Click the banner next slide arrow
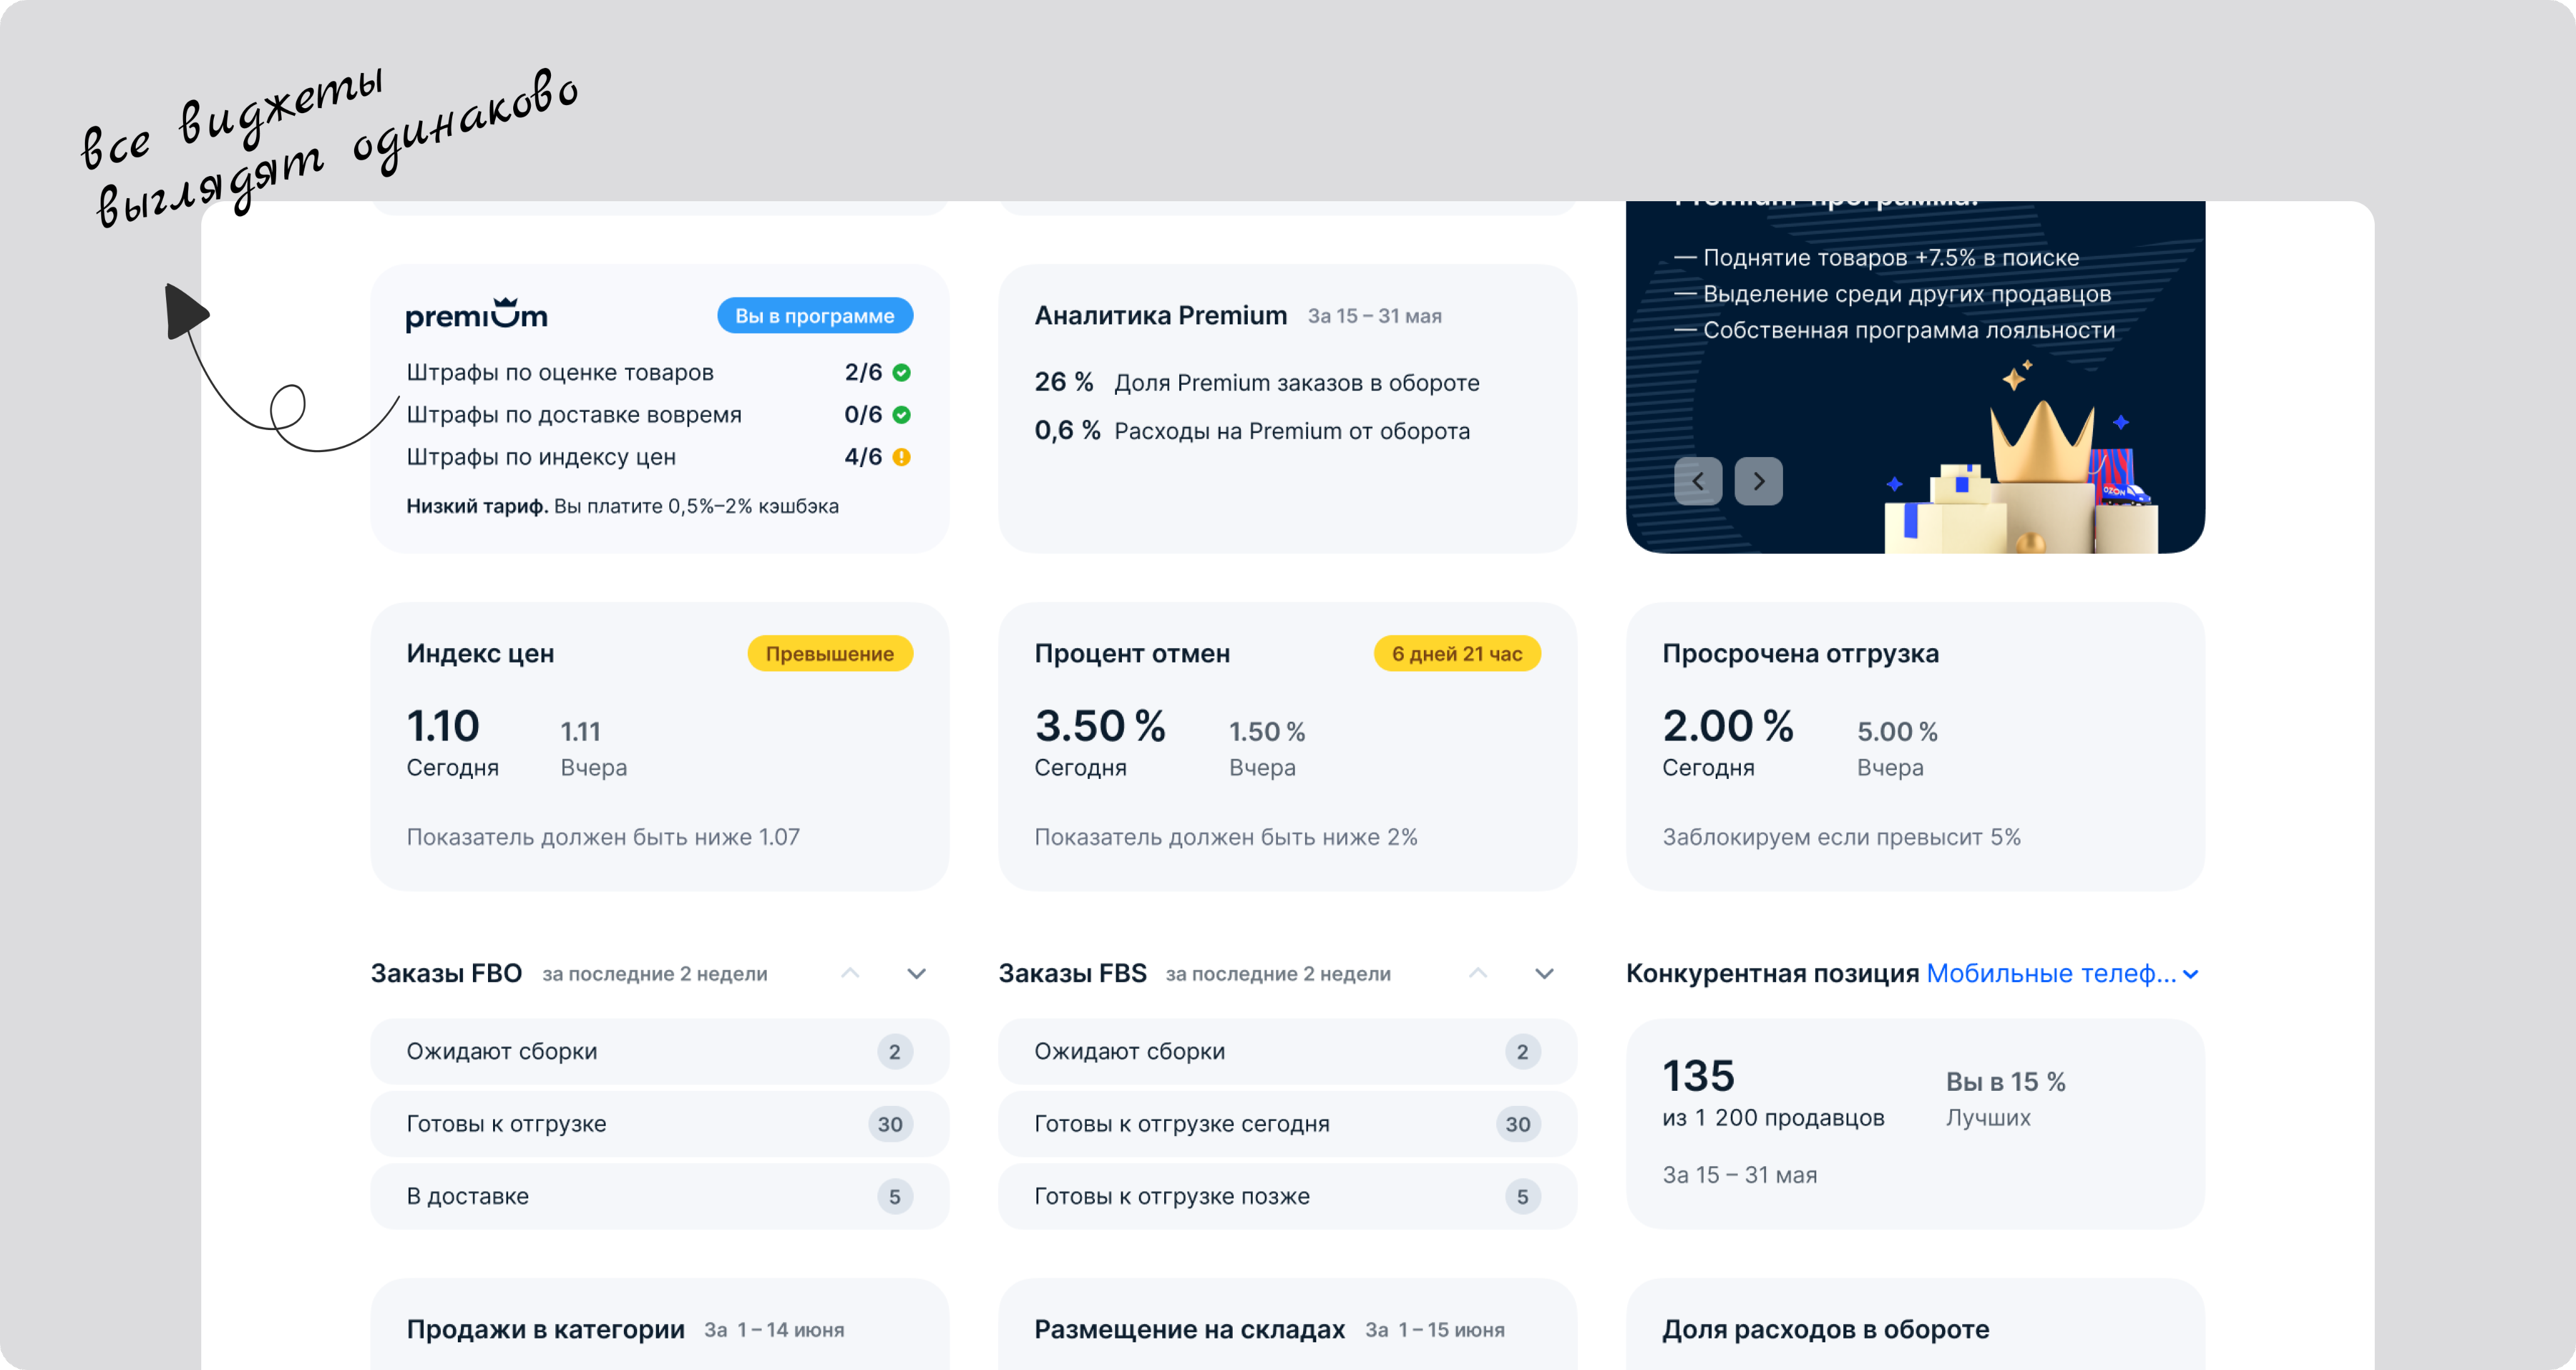Screen dimensions: 2576x1370 (x=1758, y=481)
